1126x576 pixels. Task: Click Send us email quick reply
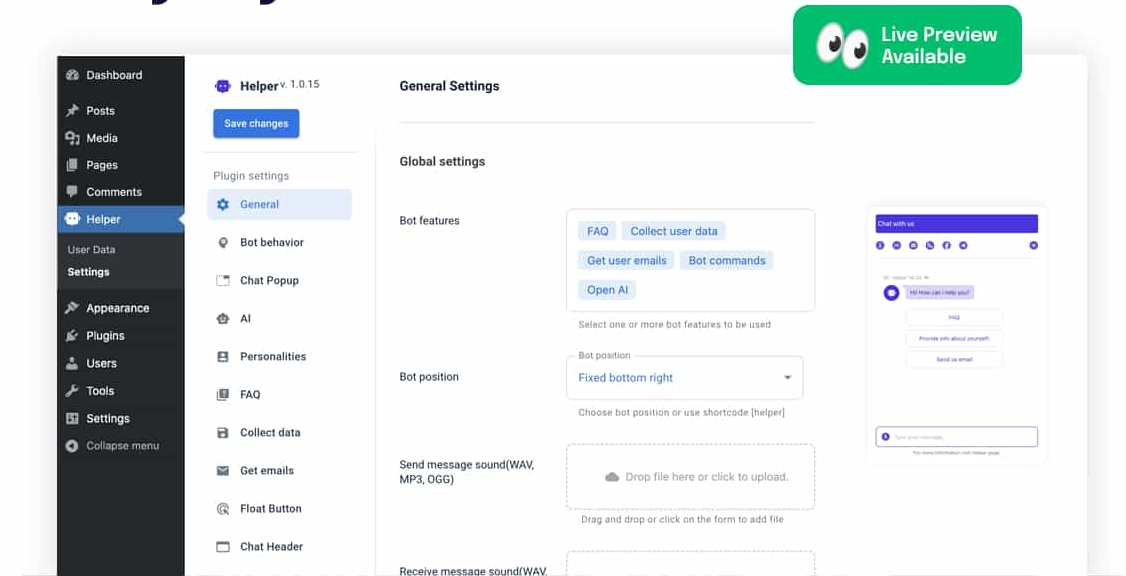click(954, 359)
